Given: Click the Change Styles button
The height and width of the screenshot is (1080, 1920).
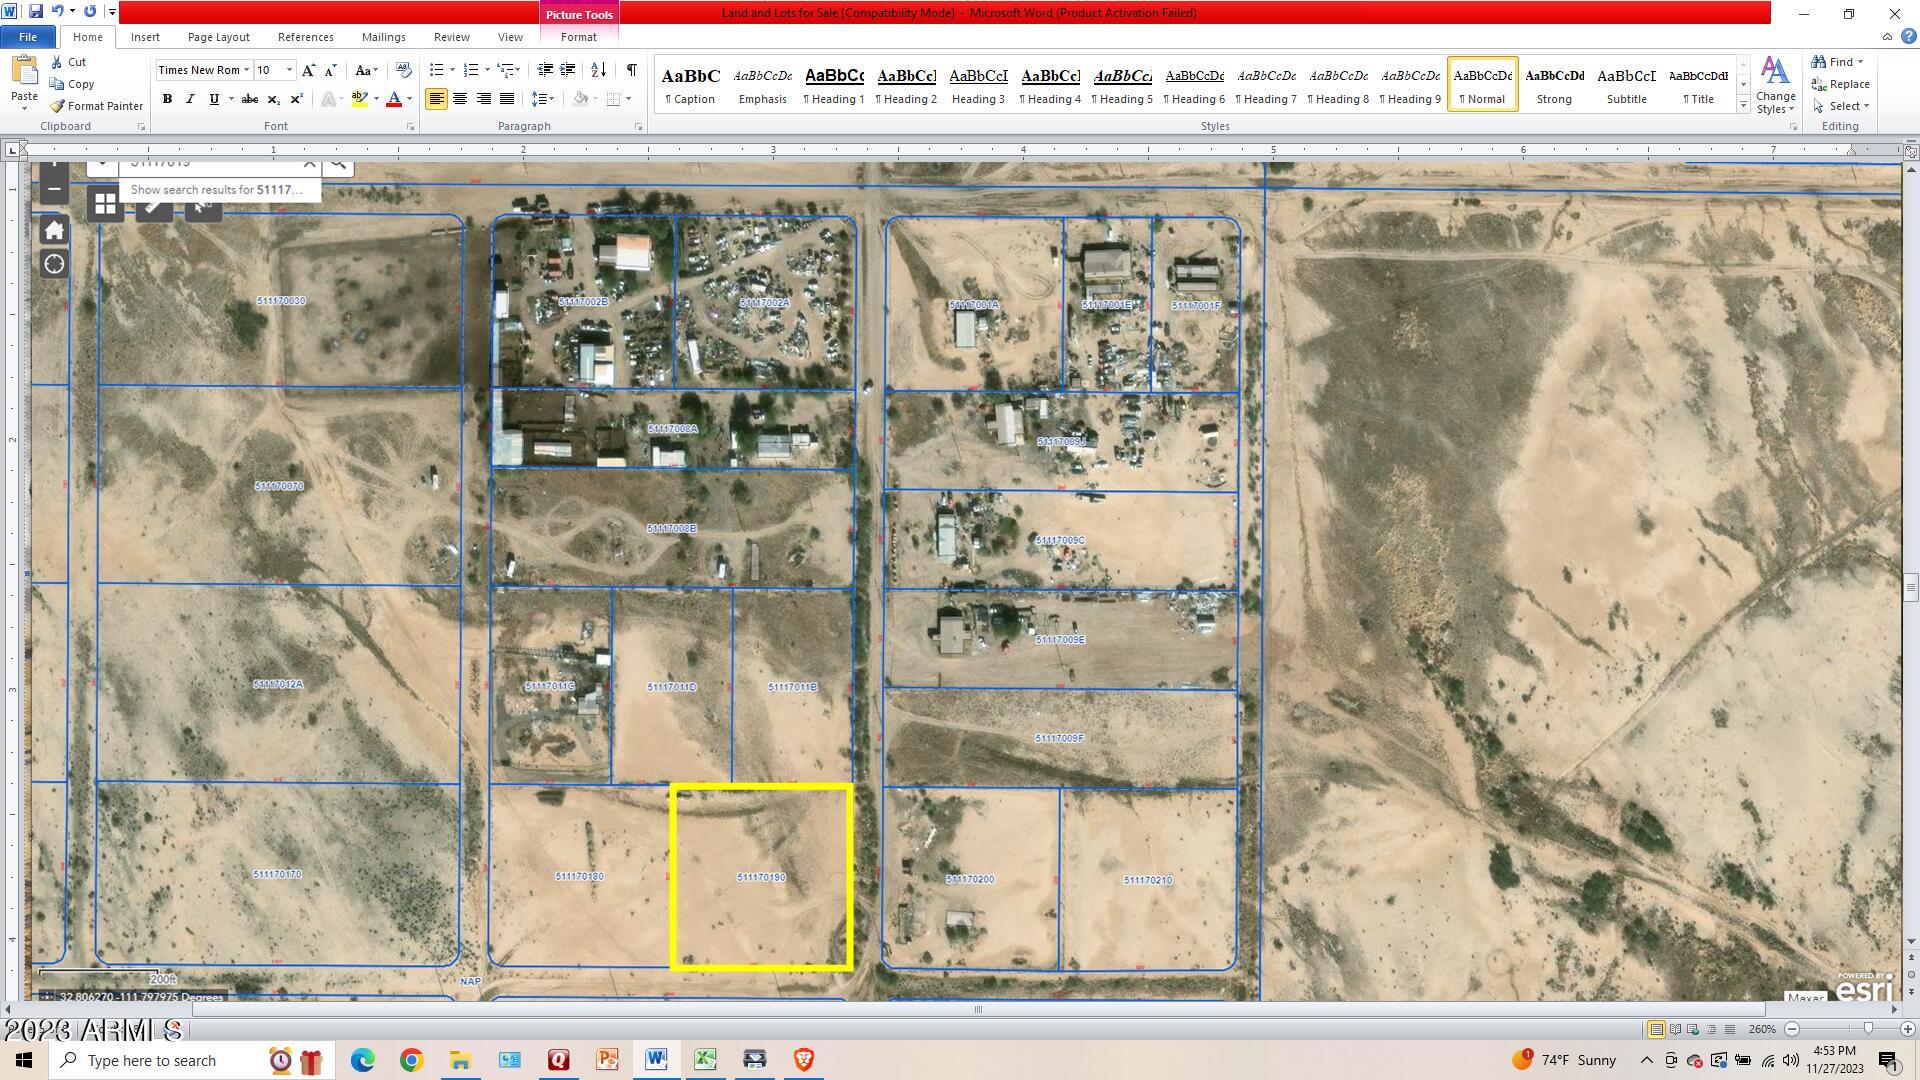Looking at the screenshot, I should 1776,84.
